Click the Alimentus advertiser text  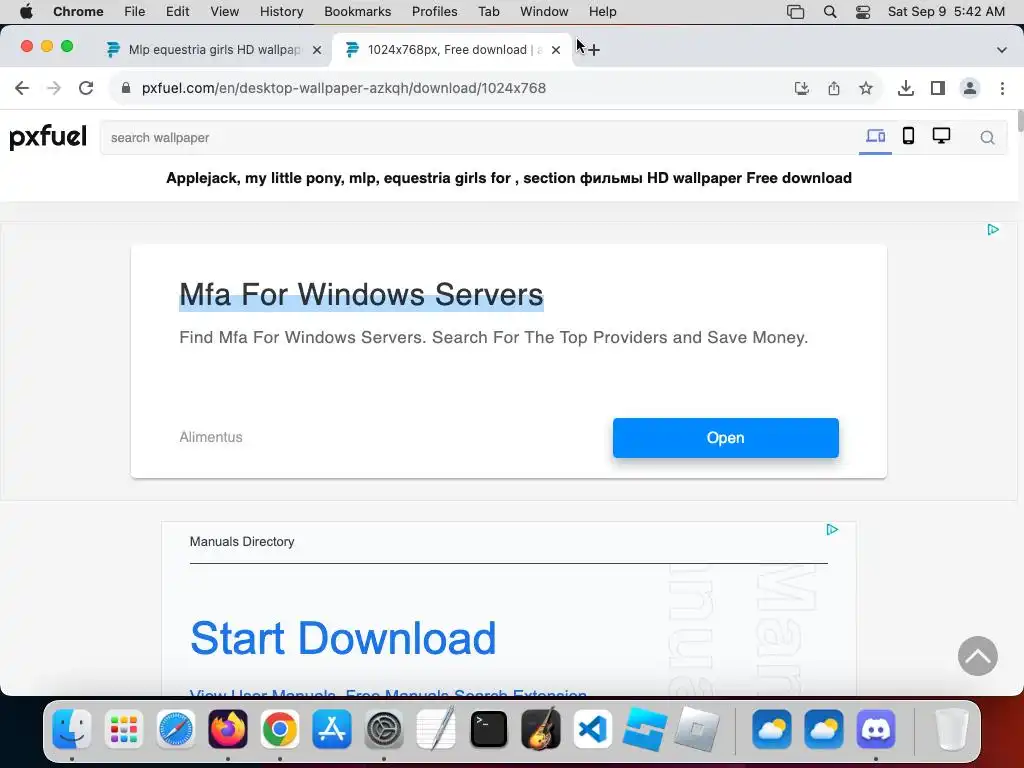(211, 437)
